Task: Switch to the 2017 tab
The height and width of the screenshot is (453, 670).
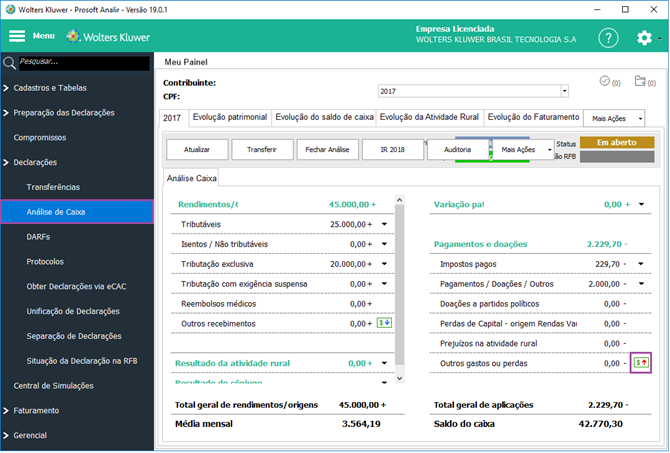Action: 172,118
